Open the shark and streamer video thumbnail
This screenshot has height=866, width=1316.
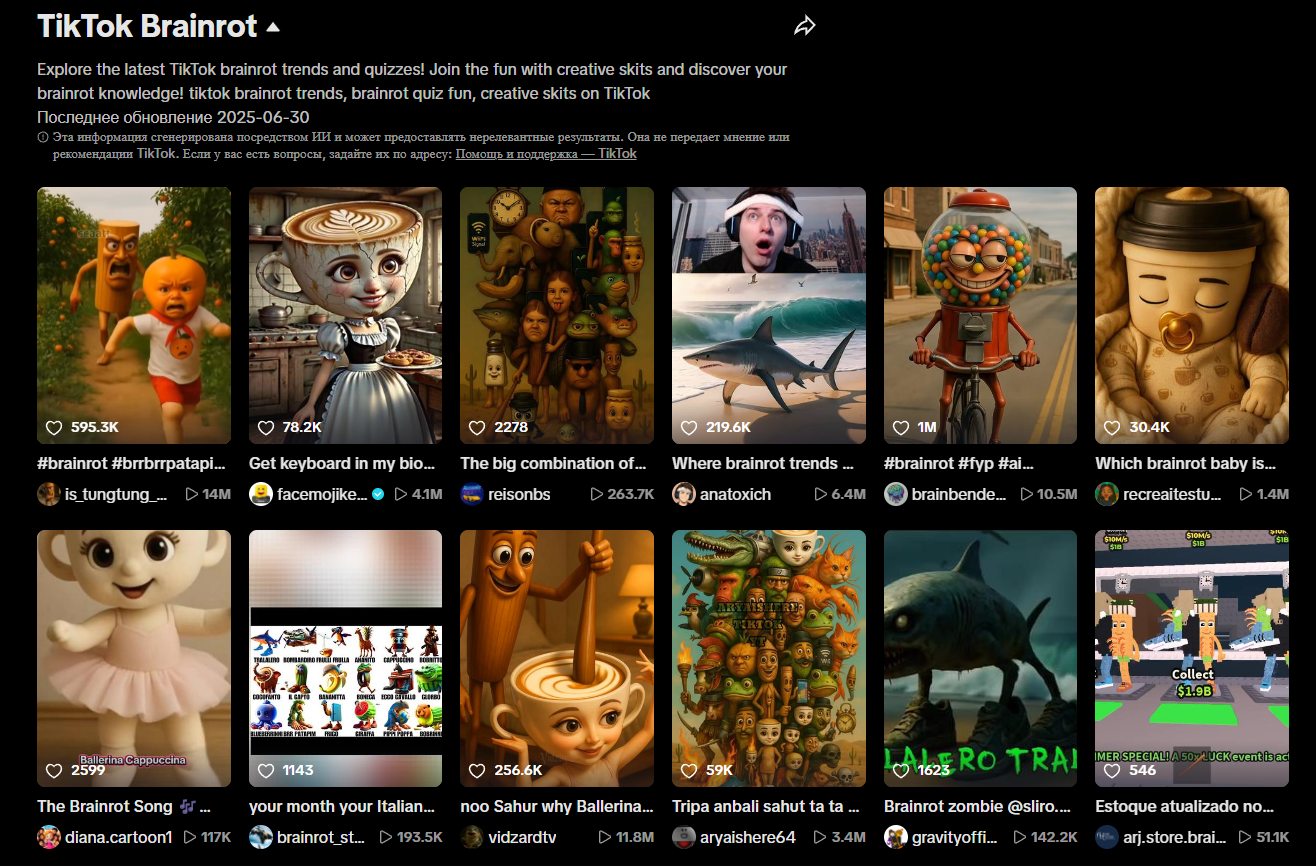pos(769,315)
